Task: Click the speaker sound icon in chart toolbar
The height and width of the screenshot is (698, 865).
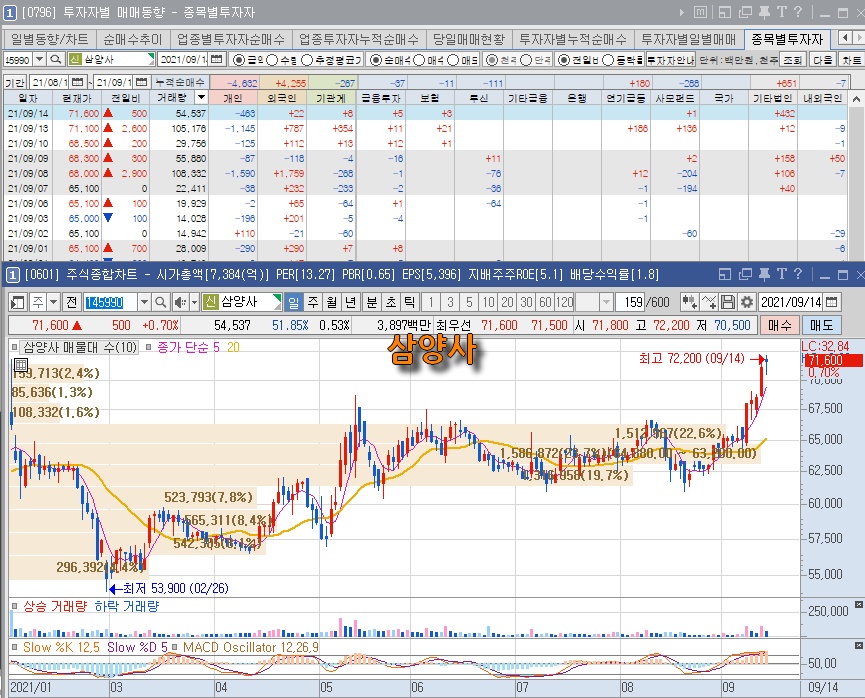Action: click(x=180, y=302)
